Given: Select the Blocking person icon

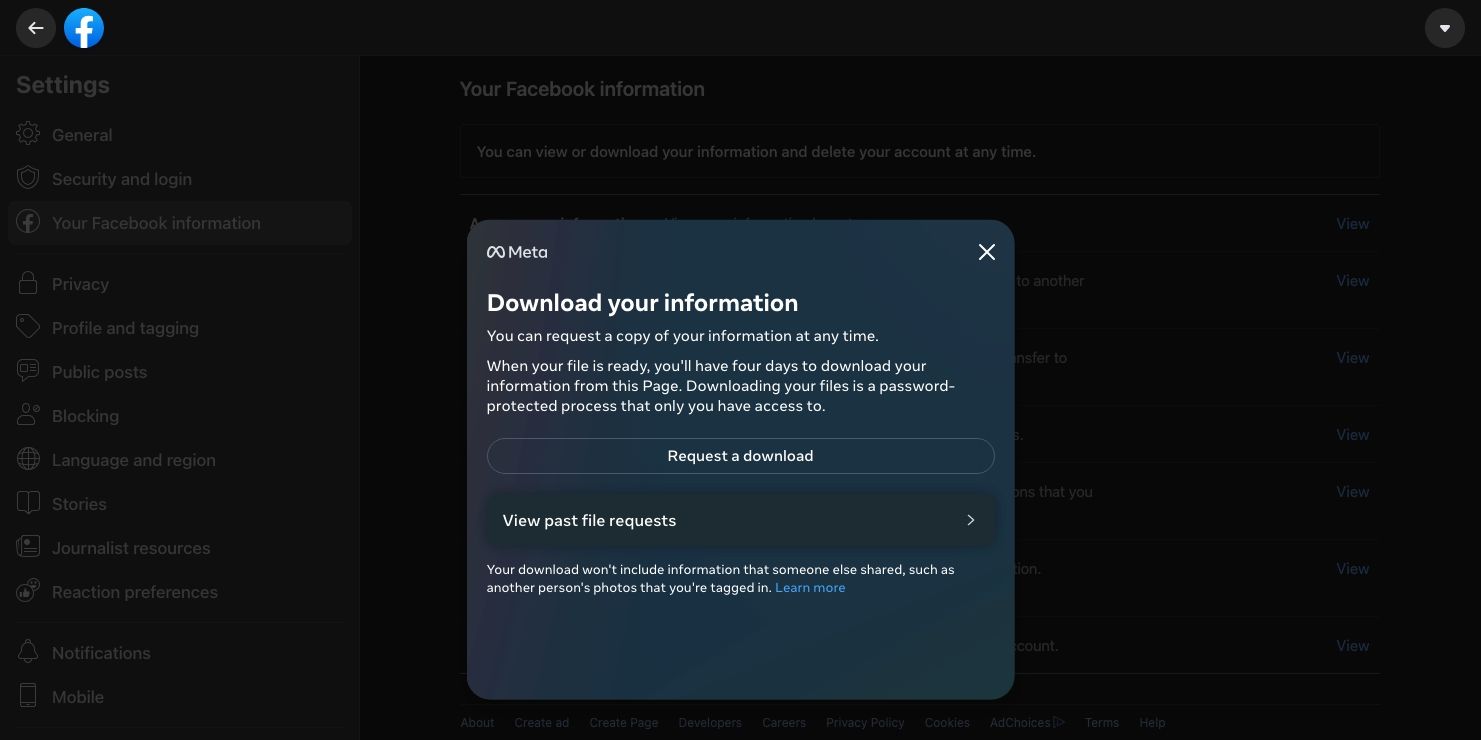Looking at the screenshot, I should coord(28,416).
